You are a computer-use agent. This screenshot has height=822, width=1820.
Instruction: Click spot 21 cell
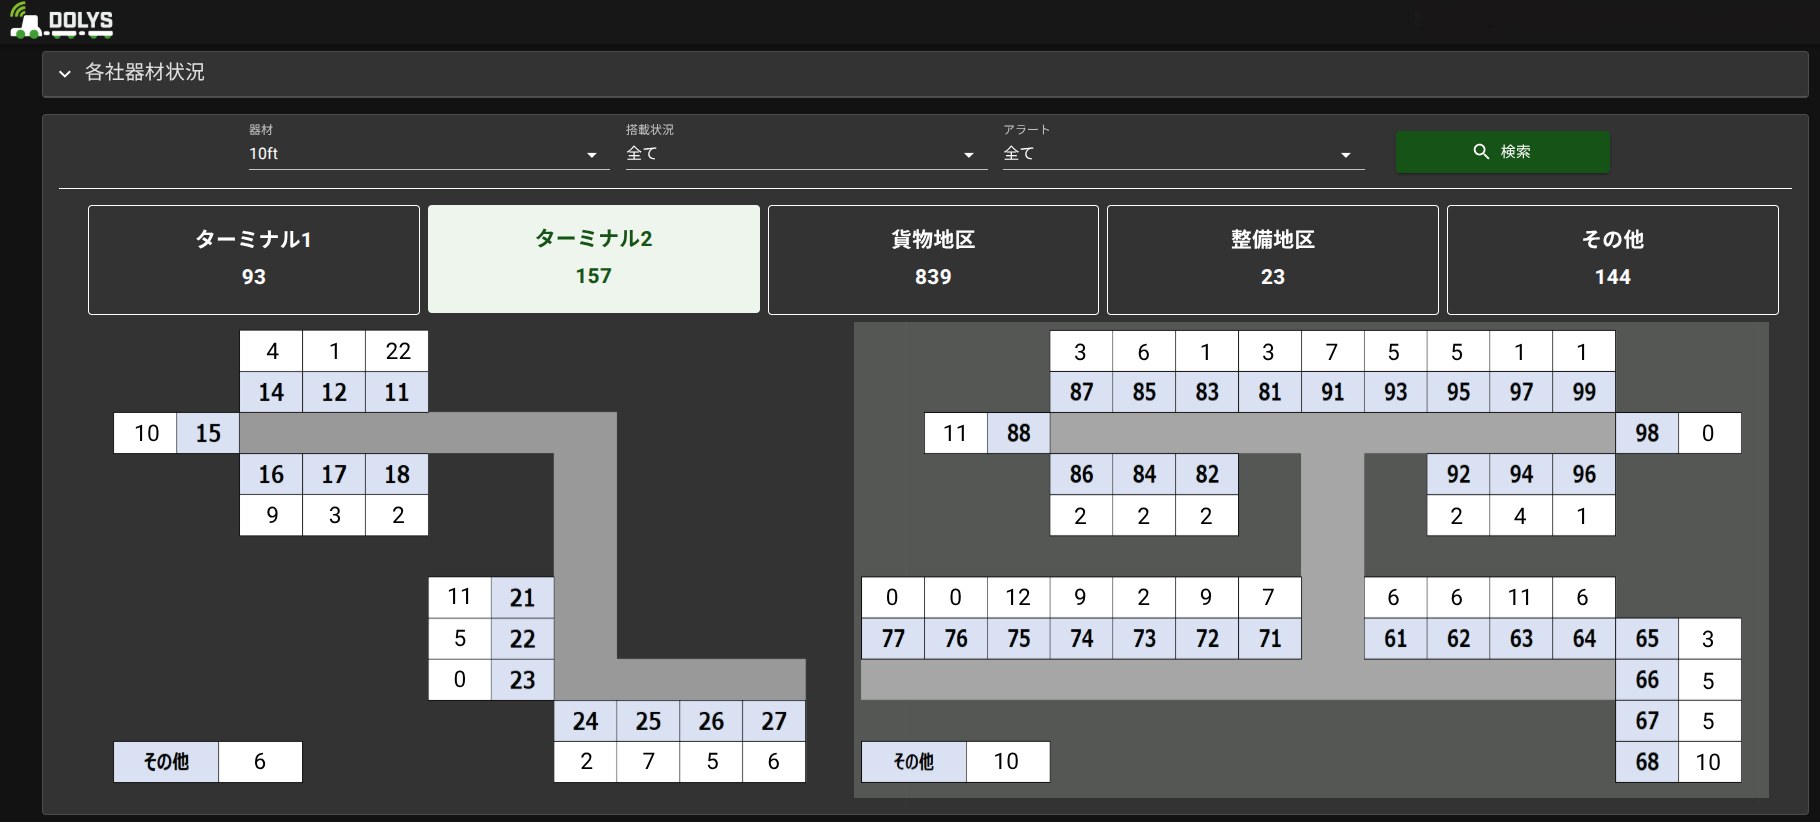[x=522, y=598]
